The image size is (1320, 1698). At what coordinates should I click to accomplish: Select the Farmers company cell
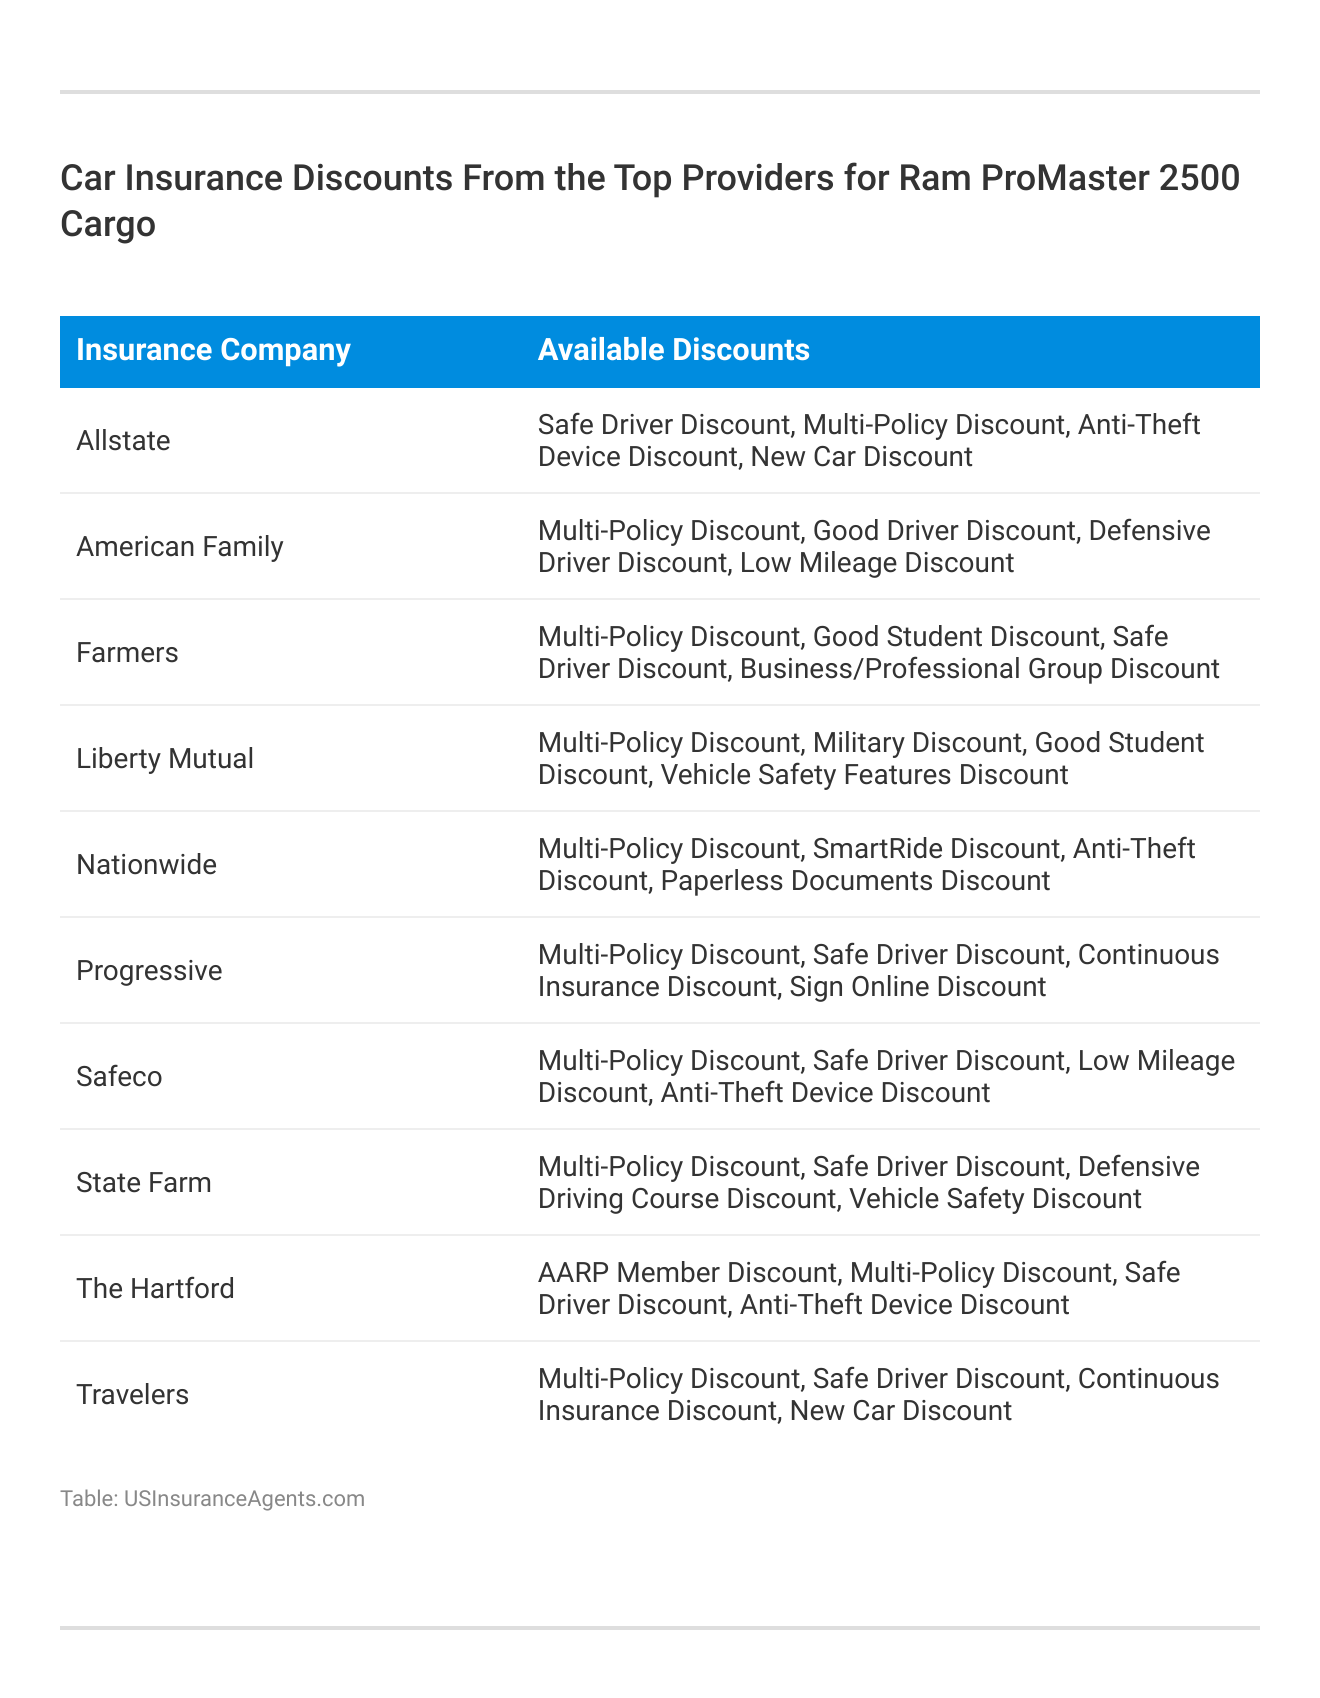[127, 653]
